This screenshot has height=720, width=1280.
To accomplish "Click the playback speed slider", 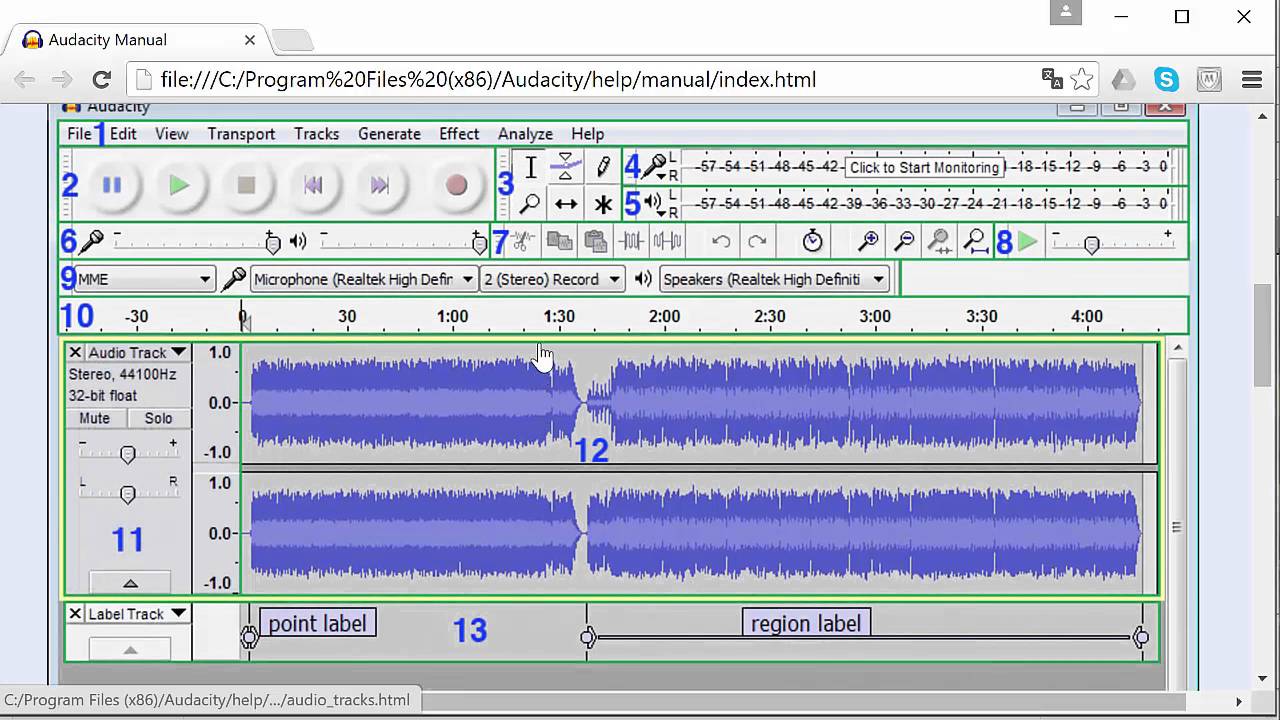I will pos(1112,241).
